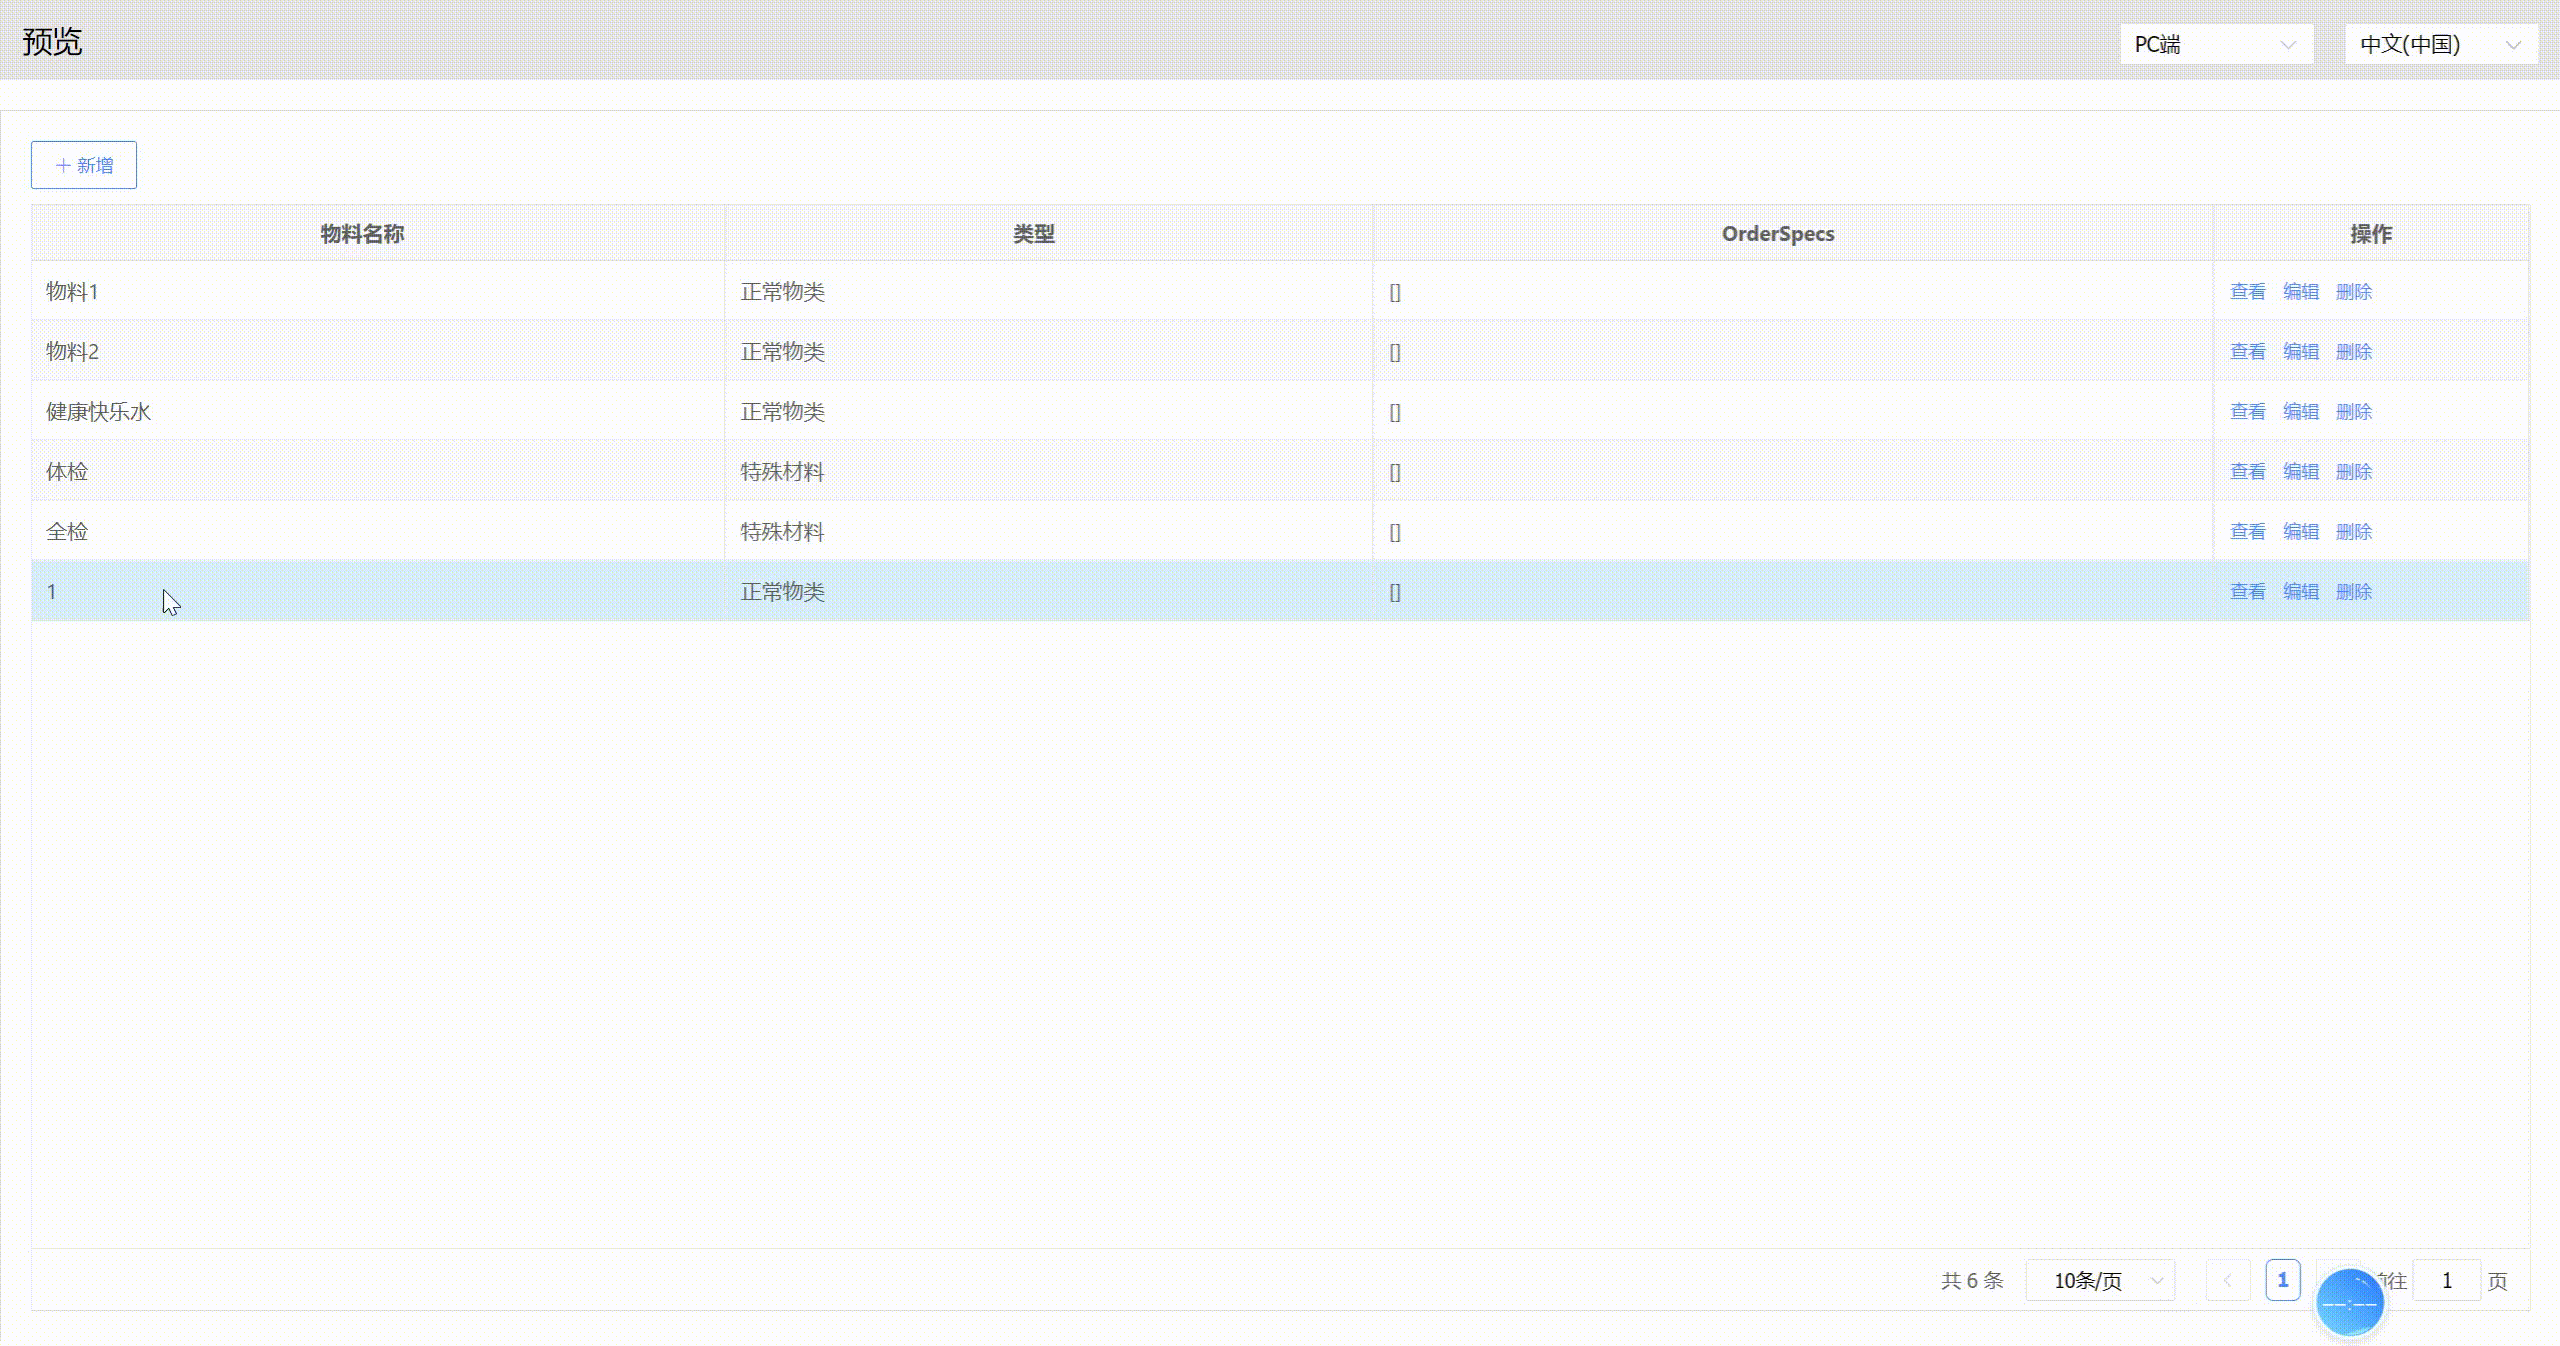This screenshot has width=2560, height=1346.
Task: Click the 操作 column header
Action: click(2370, 233)
